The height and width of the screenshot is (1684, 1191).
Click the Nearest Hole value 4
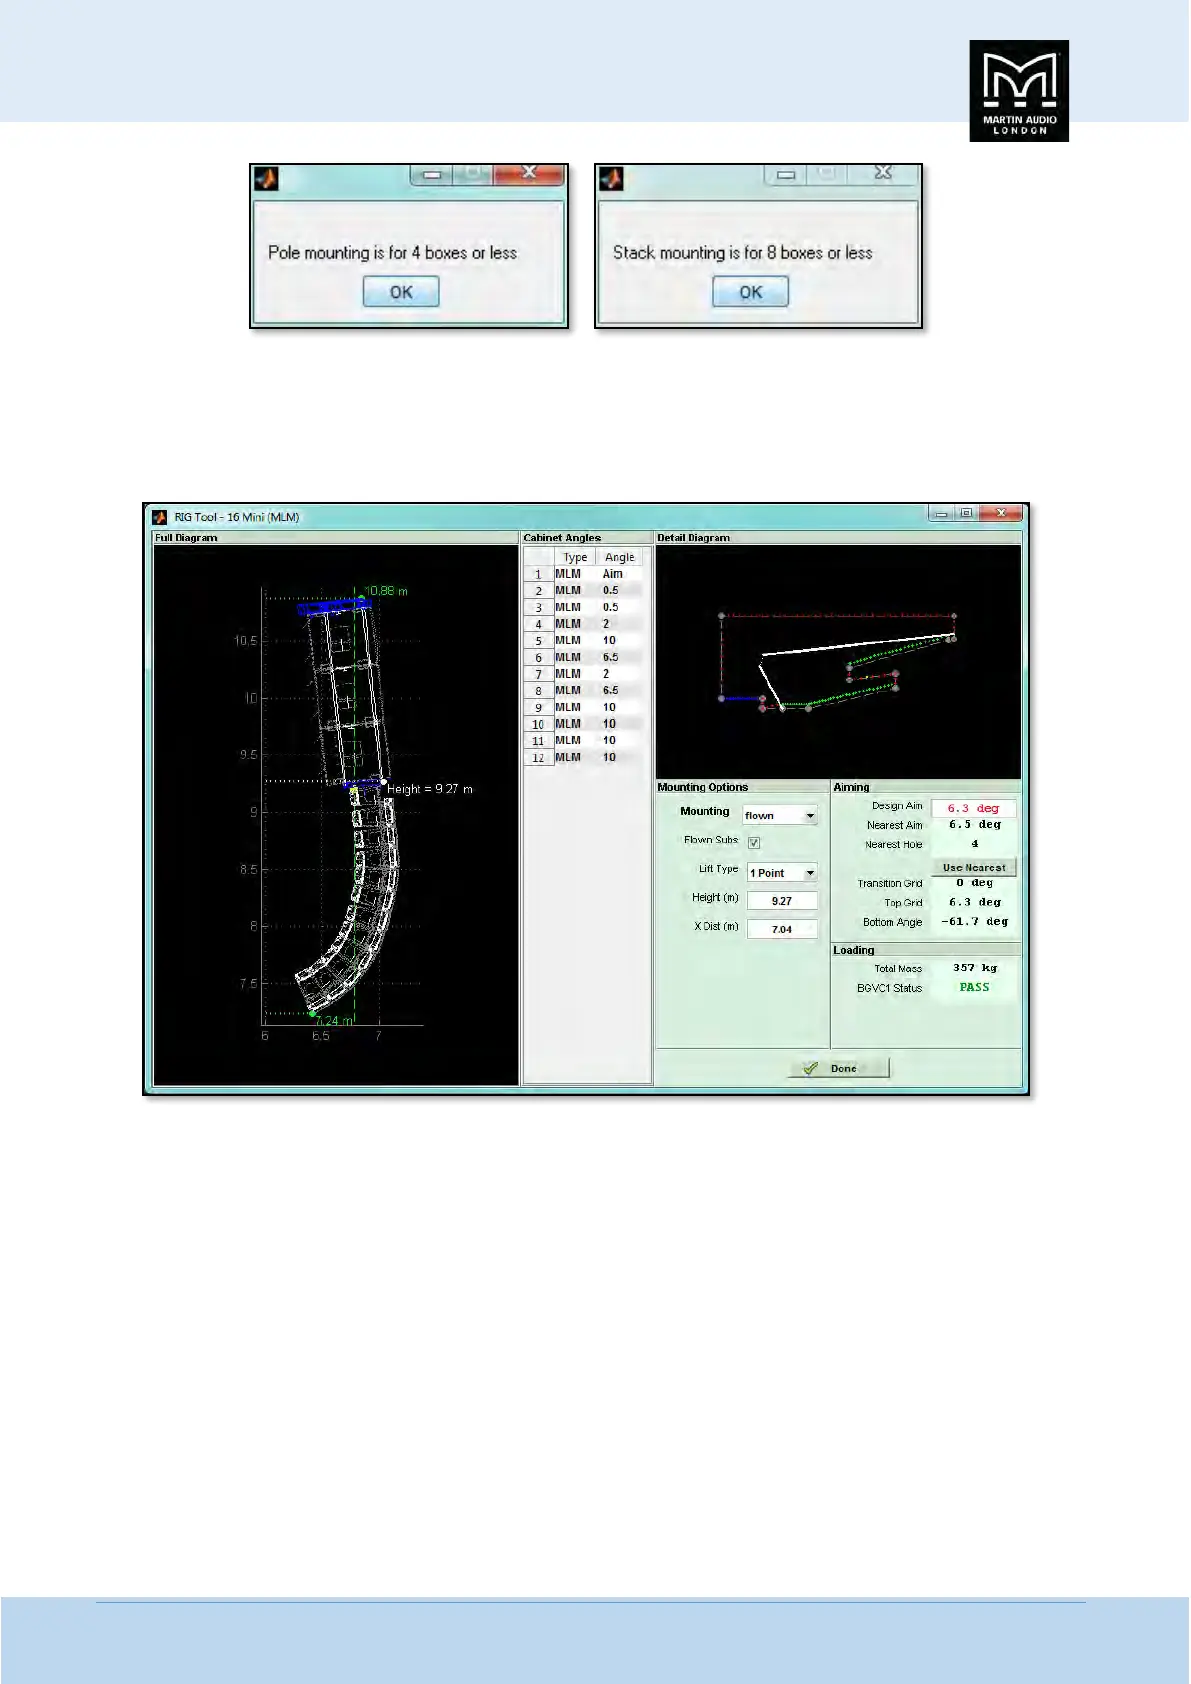tap(975, 844)
